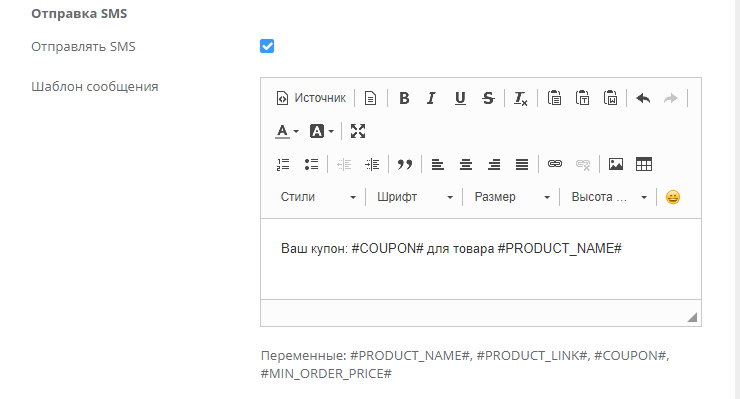Viewport: 740px width, 399px height.
Task: Click the Отправка SMS heading
Action: point(79,14)
